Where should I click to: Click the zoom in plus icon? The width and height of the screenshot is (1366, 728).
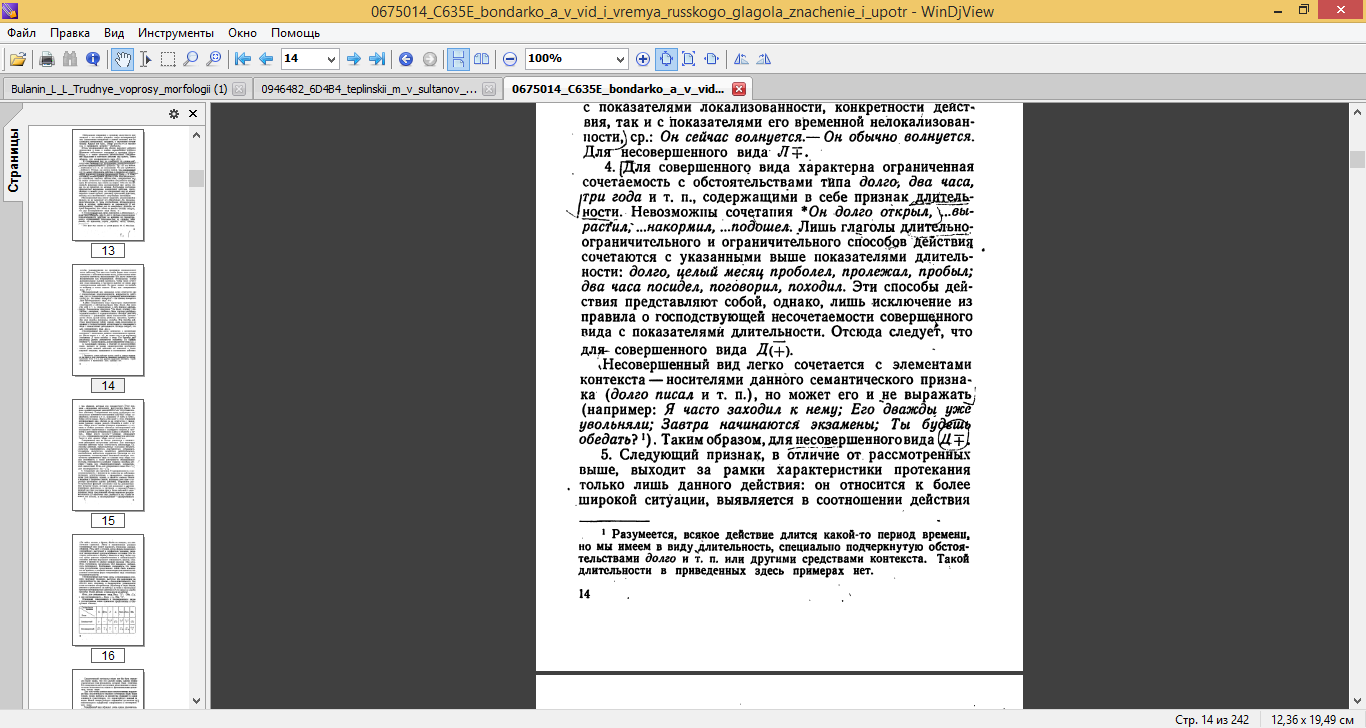point(643,59)
